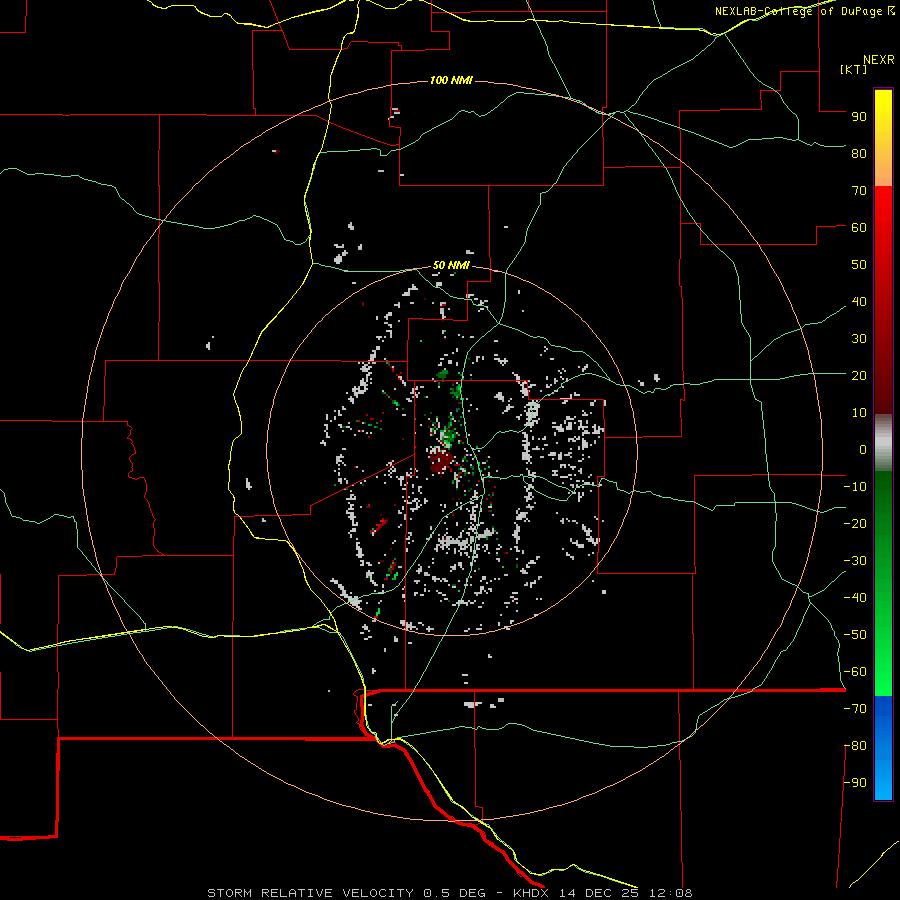
Task: Click the positive 90 scale value
Action: [x=859, y=117]
